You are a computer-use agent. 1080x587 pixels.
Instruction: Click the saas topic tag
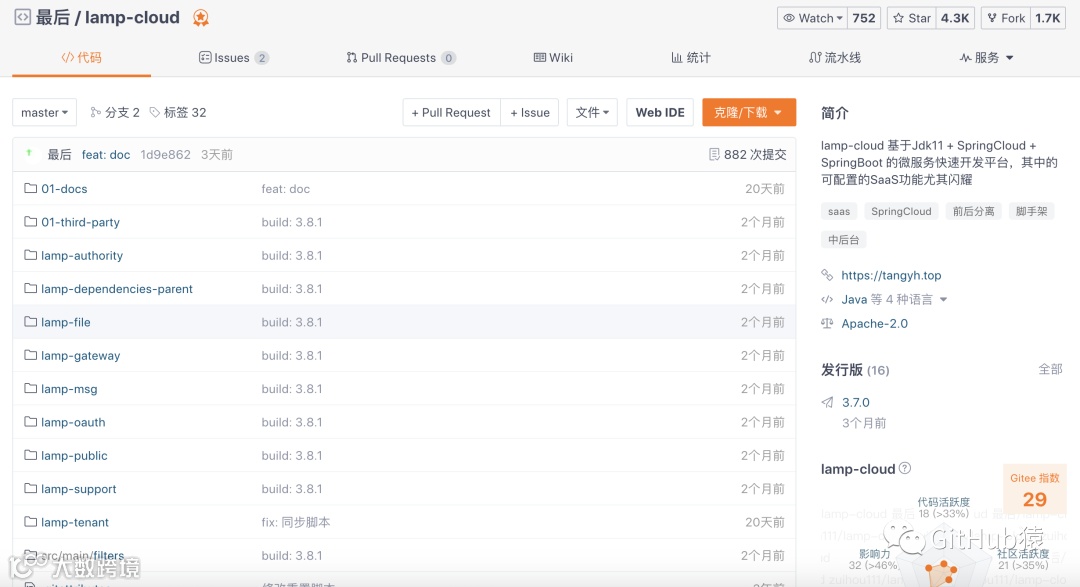click(838, 212)
